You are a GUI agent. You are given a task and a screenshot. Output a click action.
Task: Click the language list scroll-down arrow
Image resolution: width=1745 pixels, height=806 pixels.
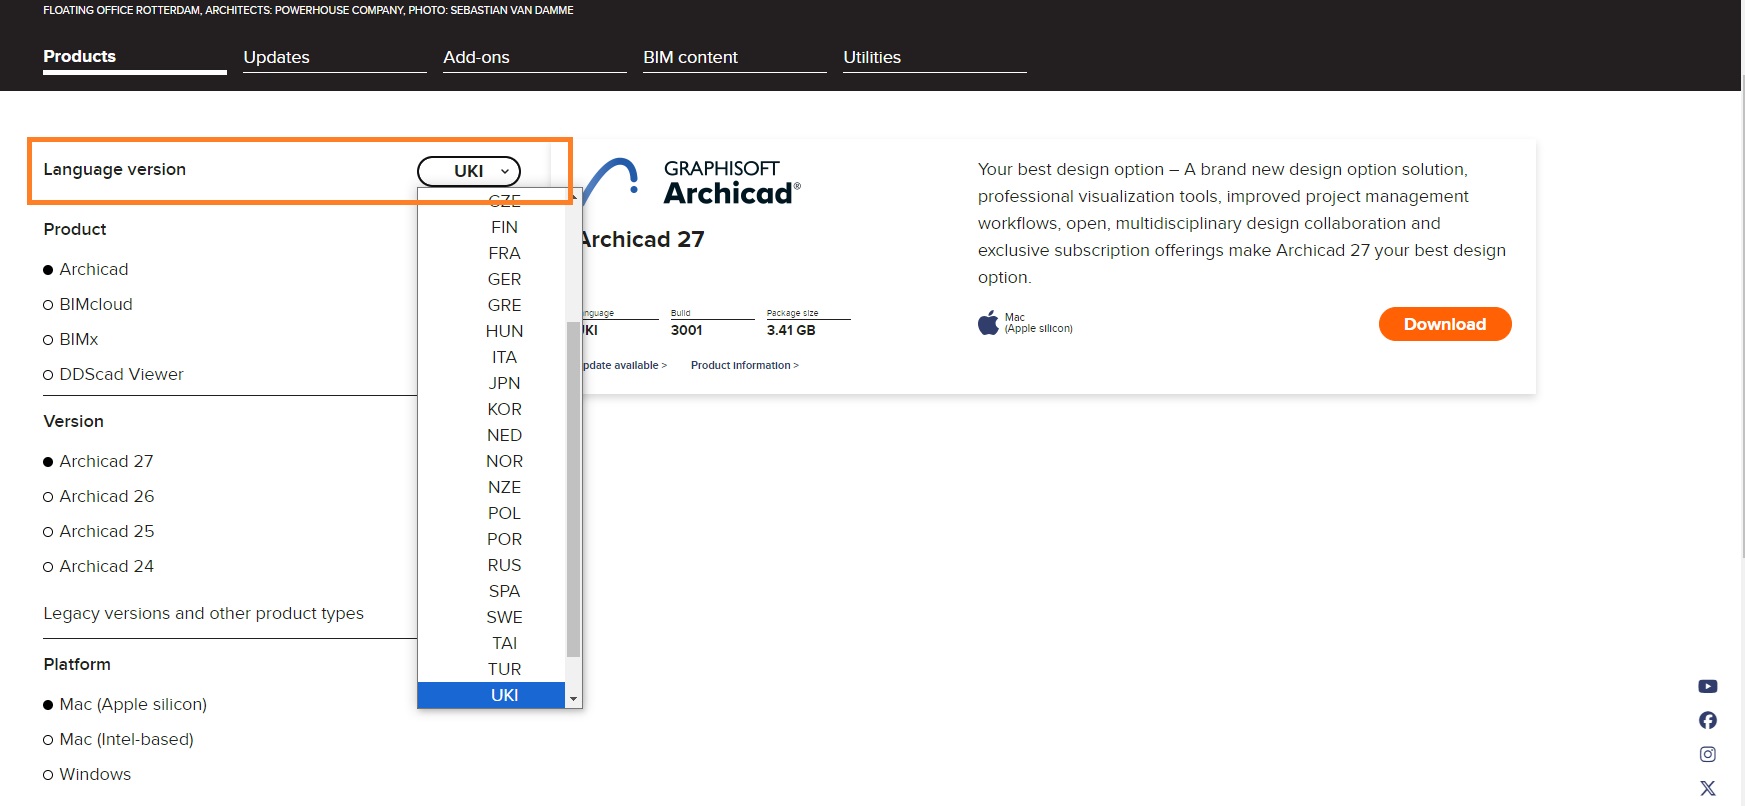click(x=573, y=699)
